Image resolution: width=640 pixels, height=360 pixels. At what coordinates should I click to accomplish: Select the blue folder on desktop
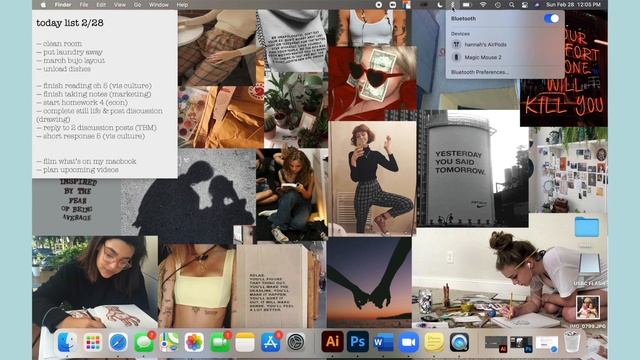click(587, 227)
